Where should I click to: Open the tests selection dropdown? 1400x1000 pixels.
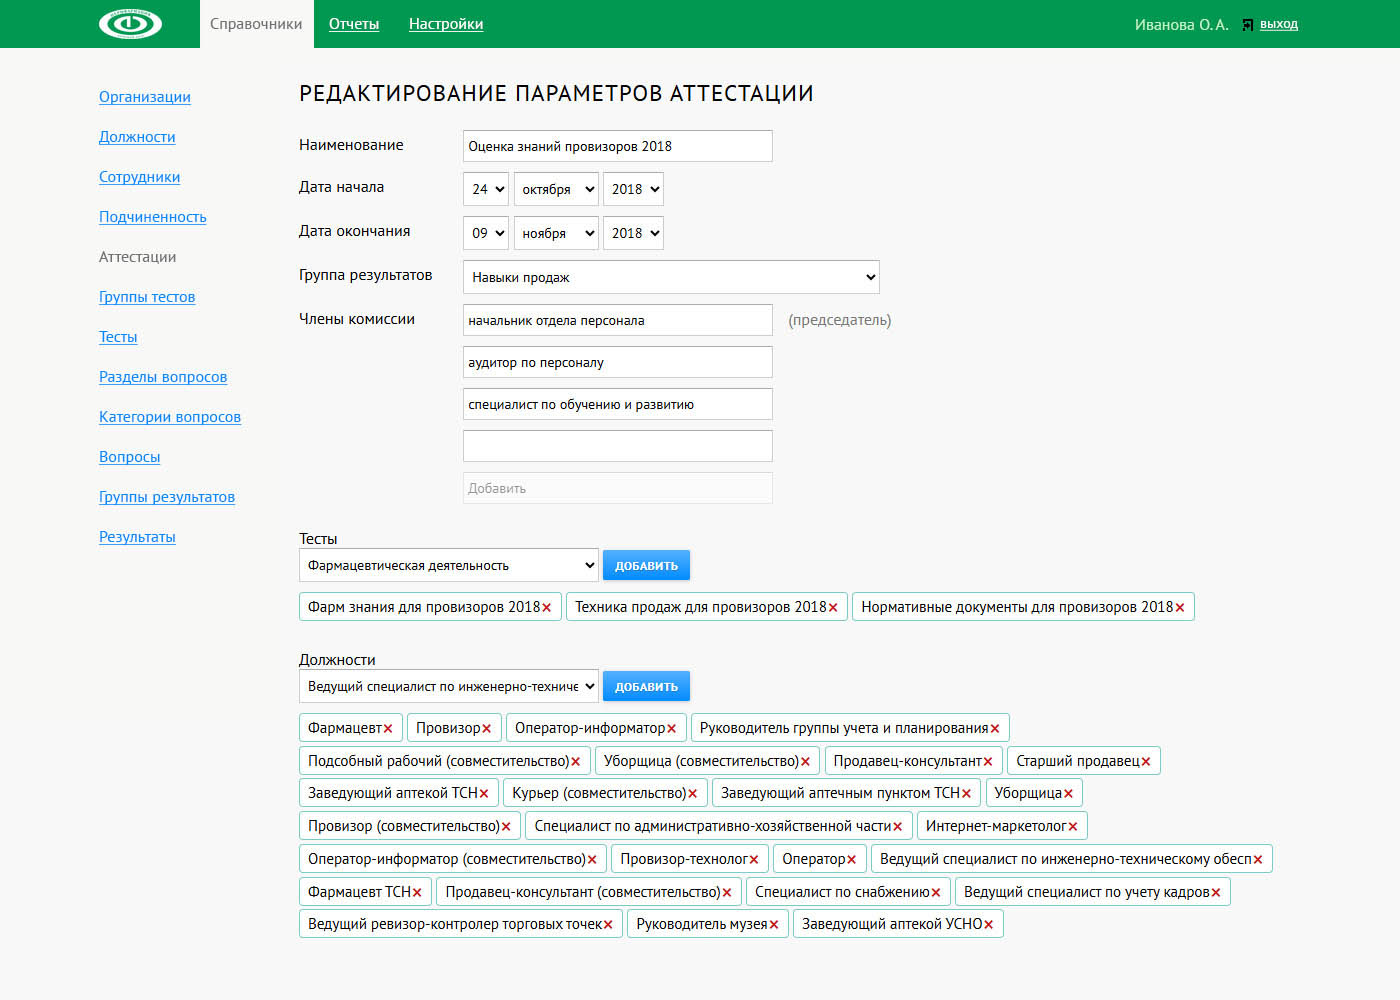click(448, 566)
